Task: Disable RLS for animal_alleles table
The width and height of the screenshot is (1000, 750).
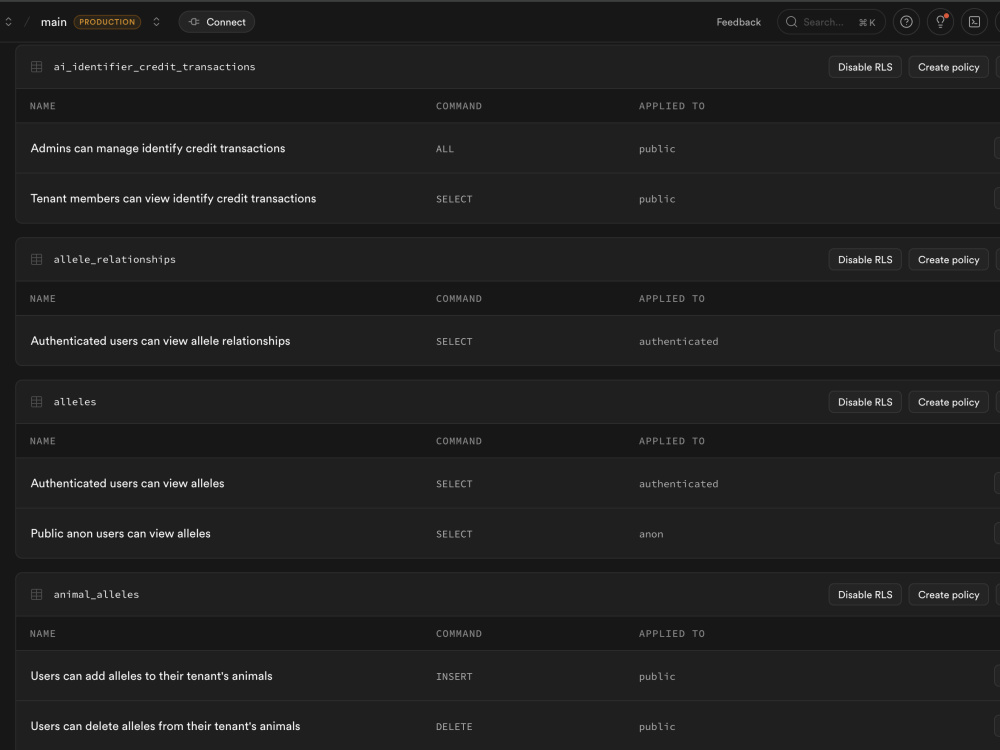Action: click(x=865, y=594)
